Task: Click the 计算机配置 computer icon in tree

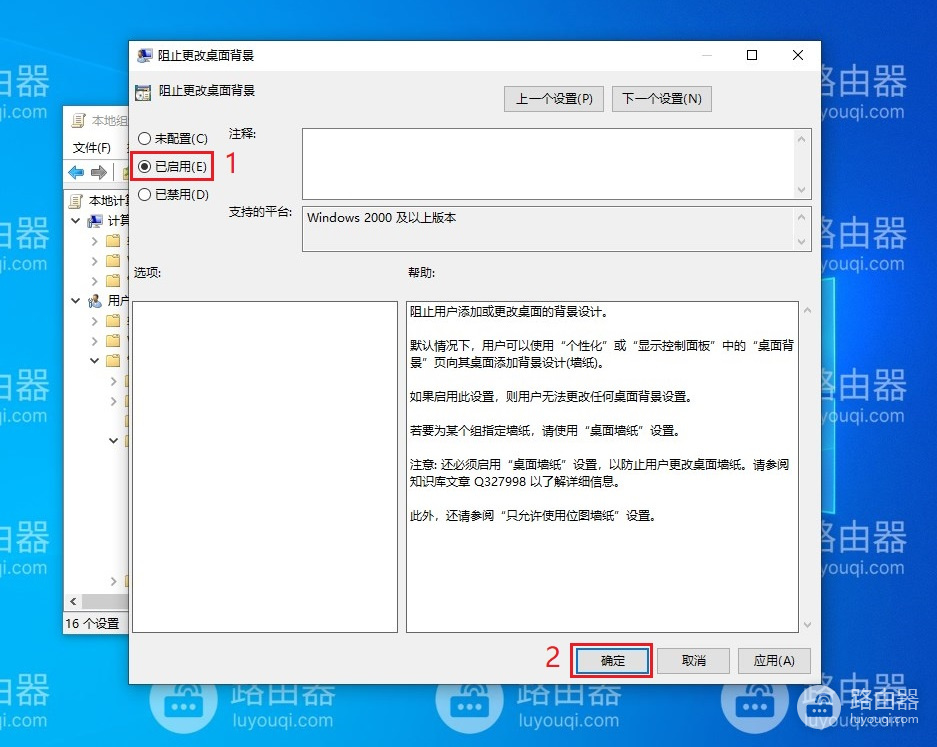Action: [x=94, y=221]
